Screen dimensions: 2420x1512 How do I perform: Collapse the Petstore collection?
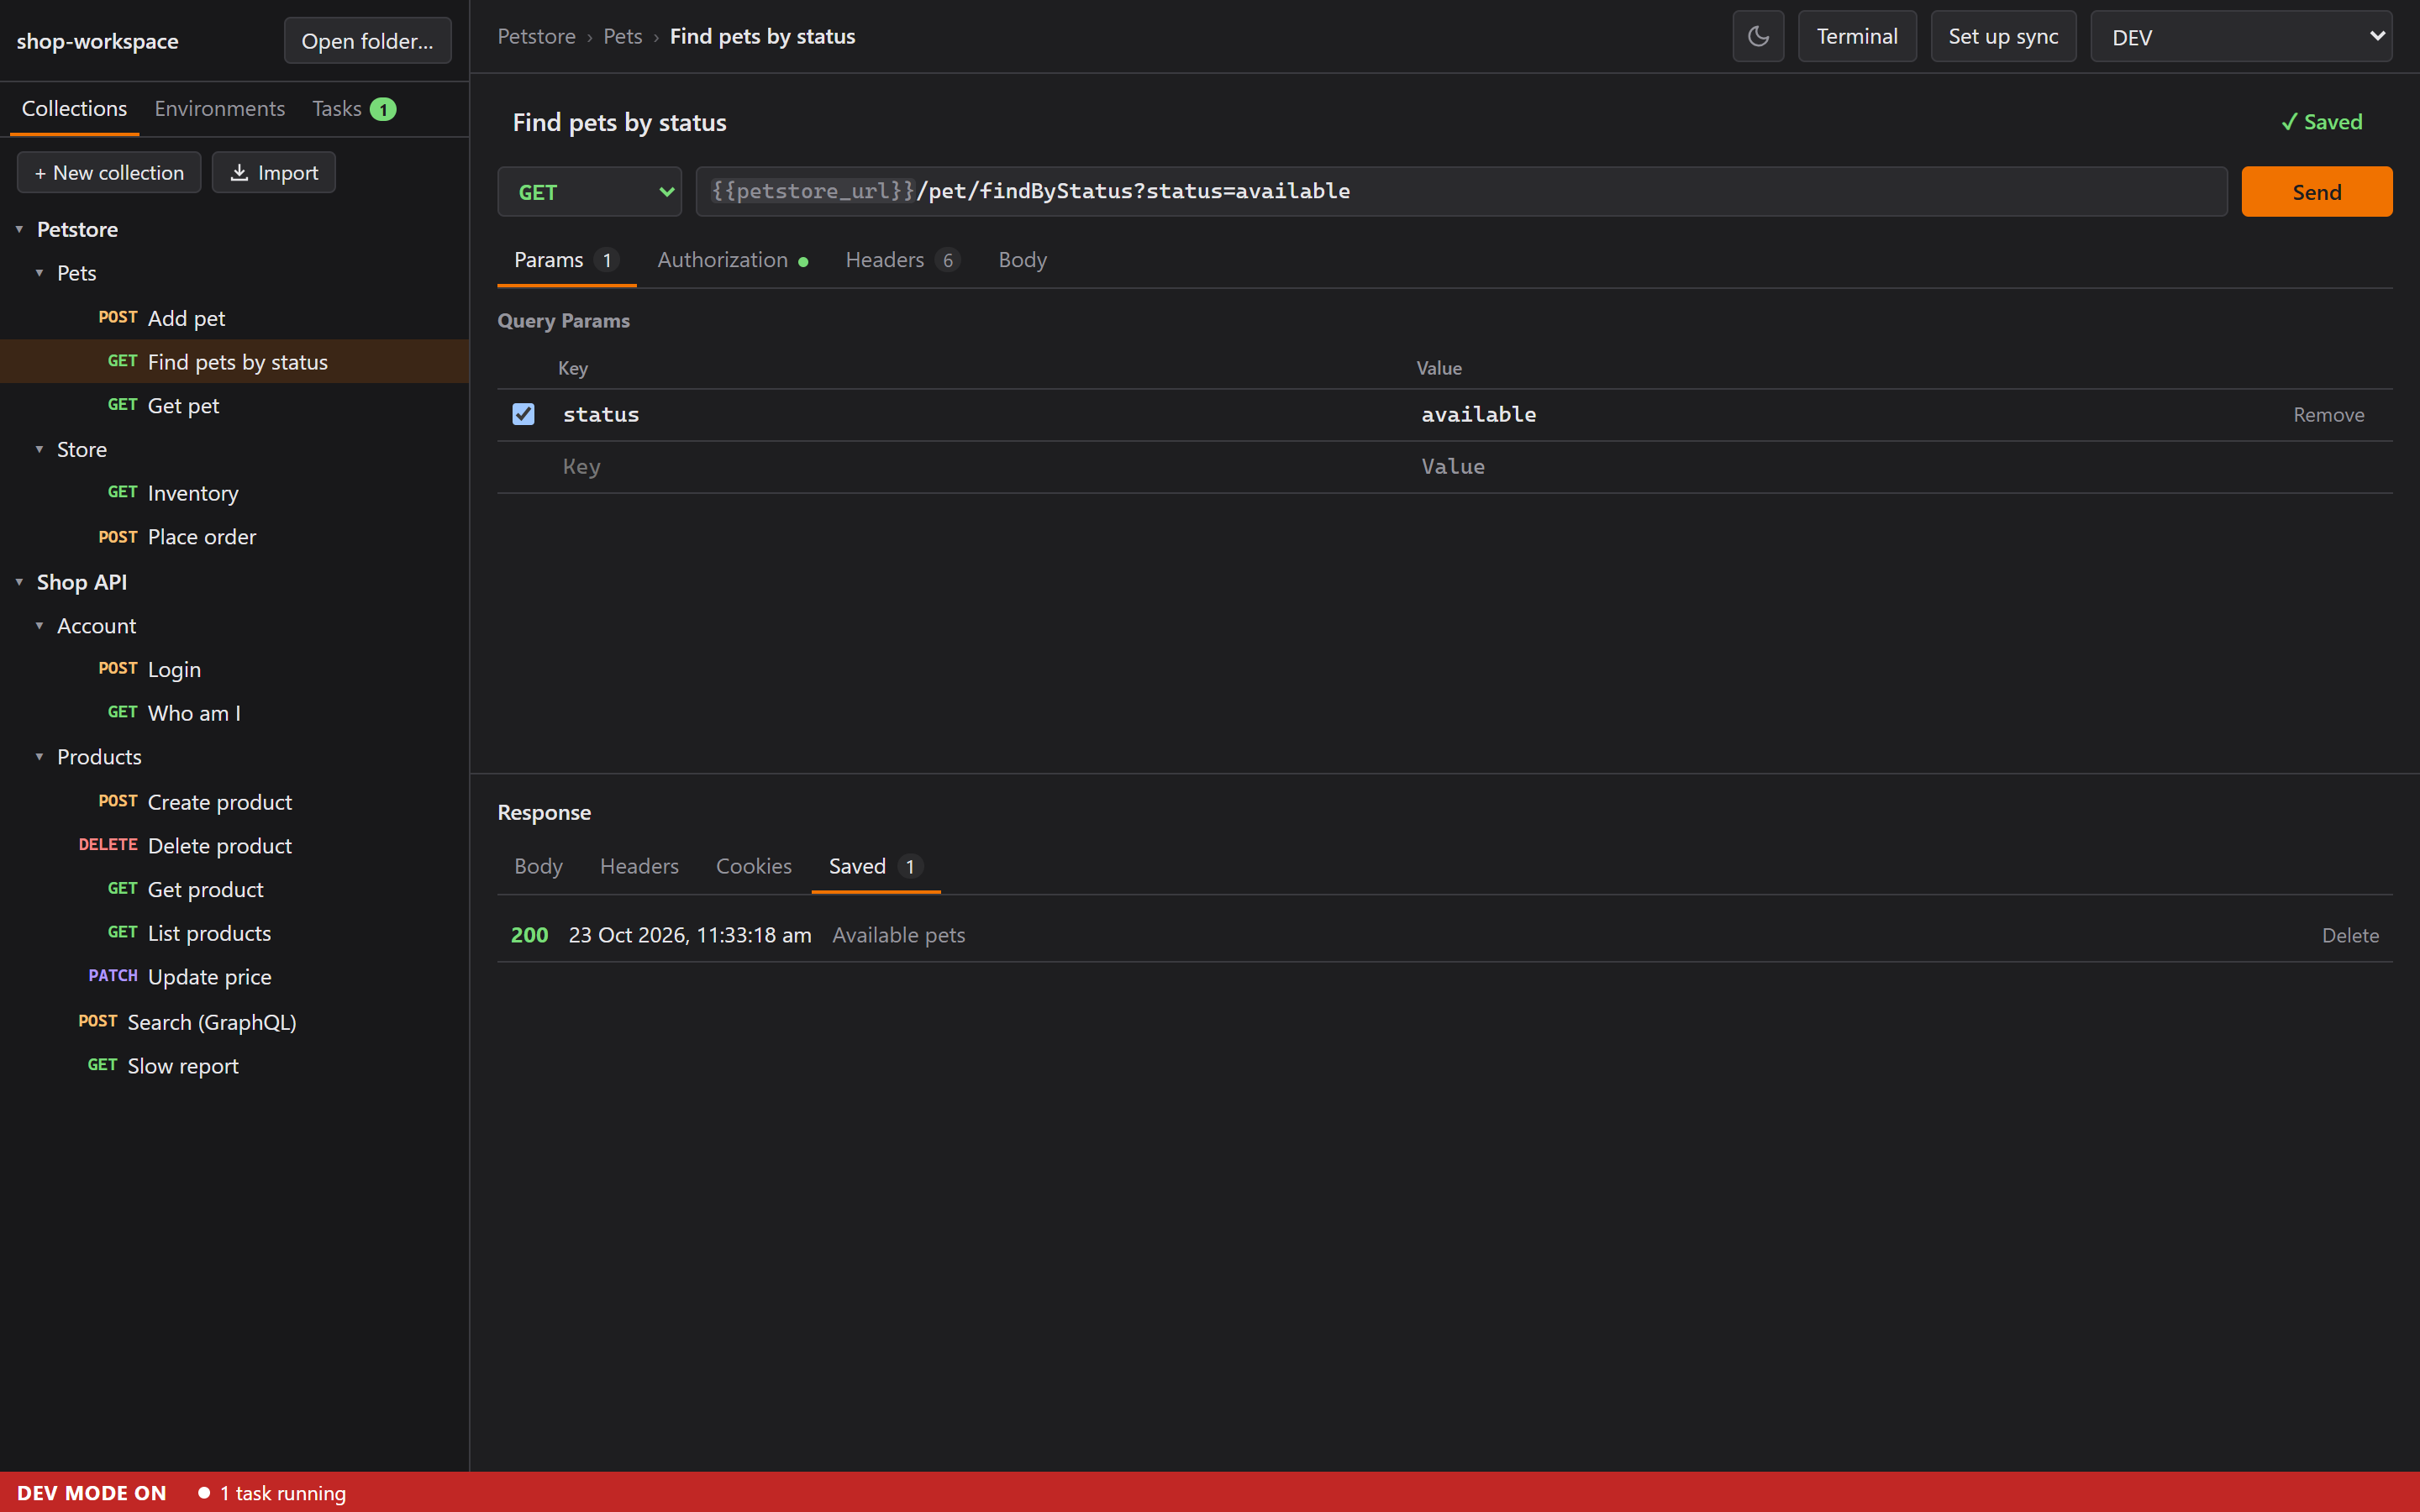click(19, 229)
